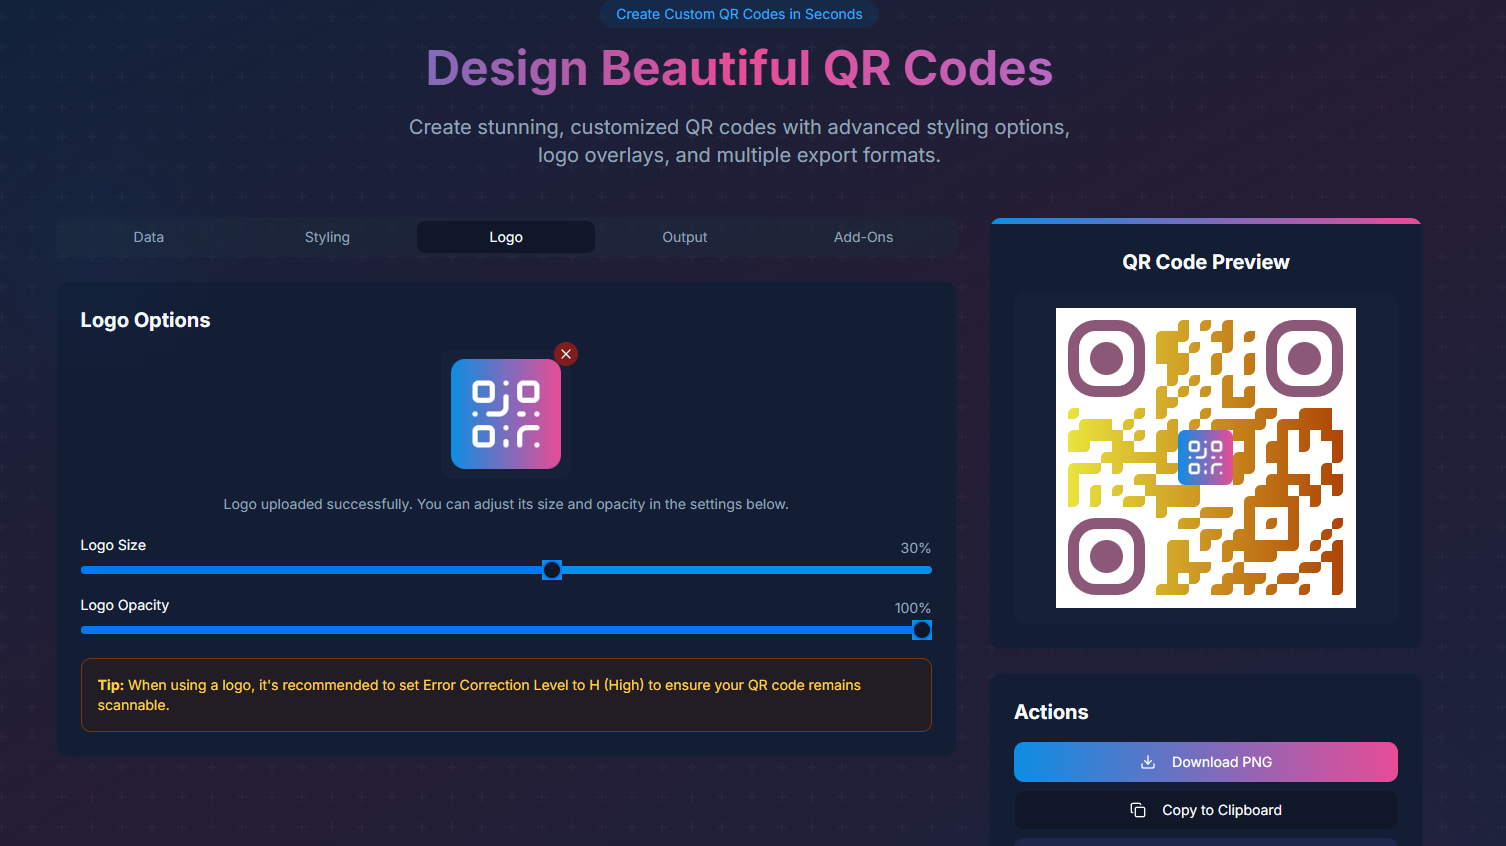Click the 'Logo Opacity' label
The height and width of the screenshot is (846, 1506).
(125, 605)
